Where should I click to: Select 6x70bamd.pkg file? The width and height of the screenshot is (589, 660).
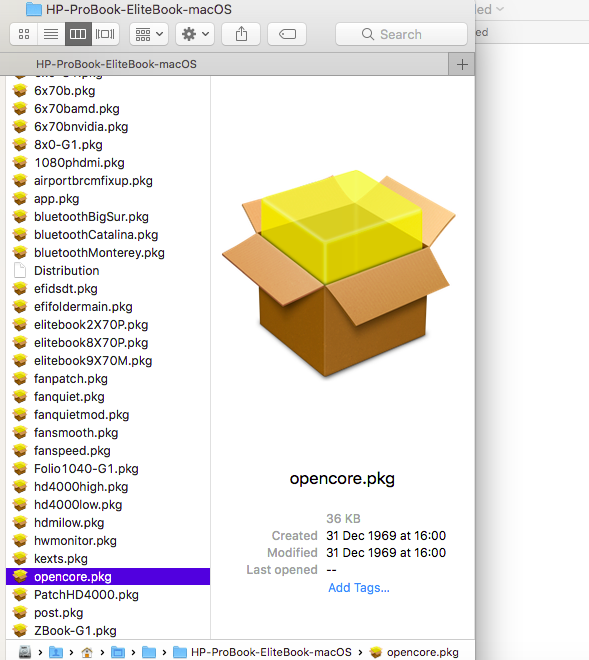point(108,109)
